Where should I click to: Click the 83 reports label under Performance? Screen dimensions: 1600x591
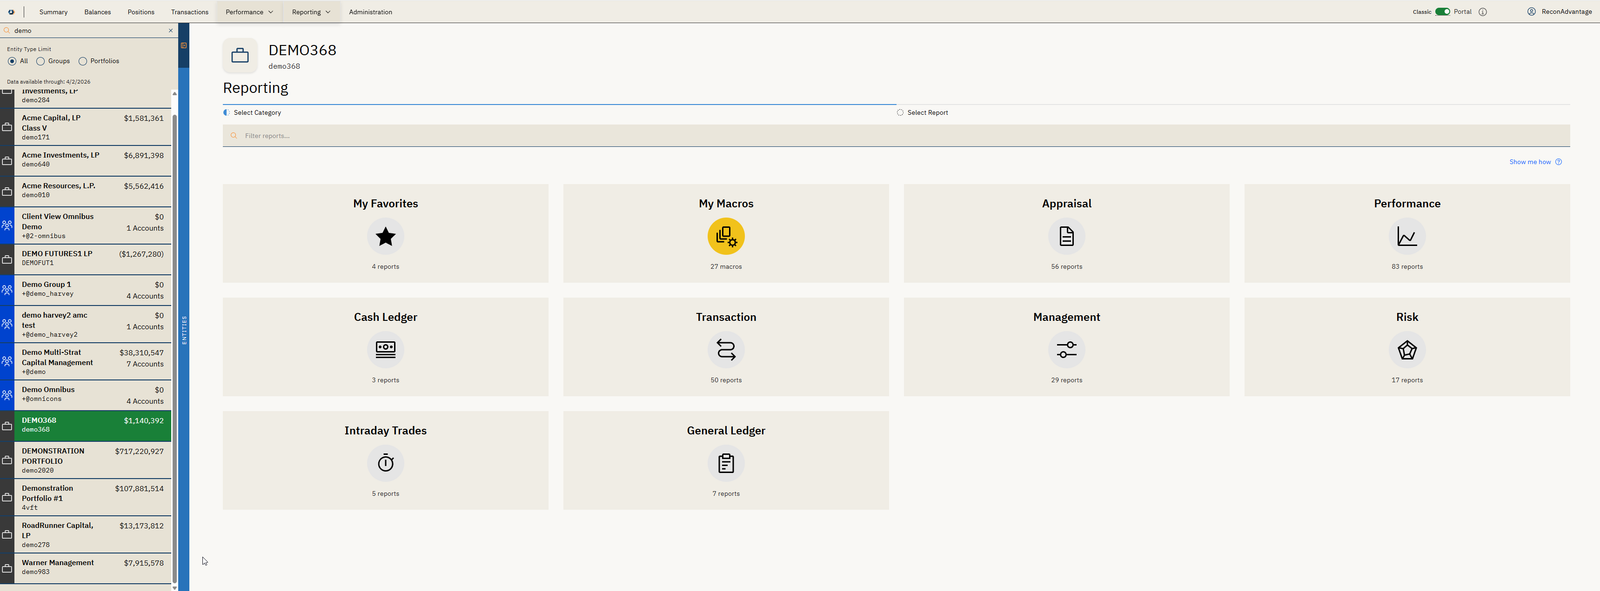tap(1407, 267)
